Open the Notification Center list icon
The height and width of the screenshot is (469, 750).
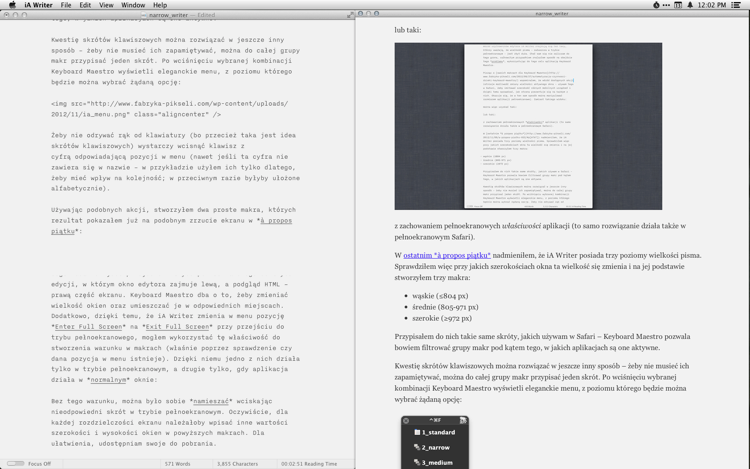pyautogui.click(x=737, y=5)
